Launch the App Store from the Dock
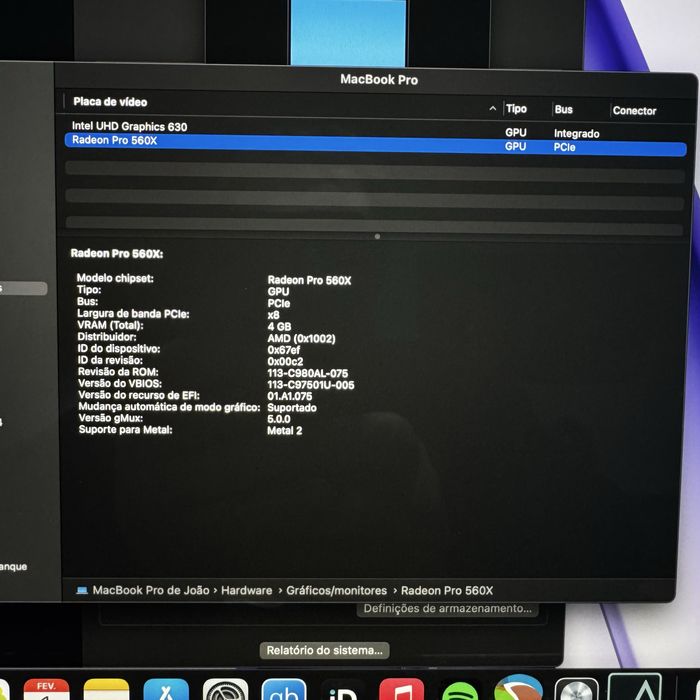The width and height of the screenshot is (700, 700). coord(166,689)
